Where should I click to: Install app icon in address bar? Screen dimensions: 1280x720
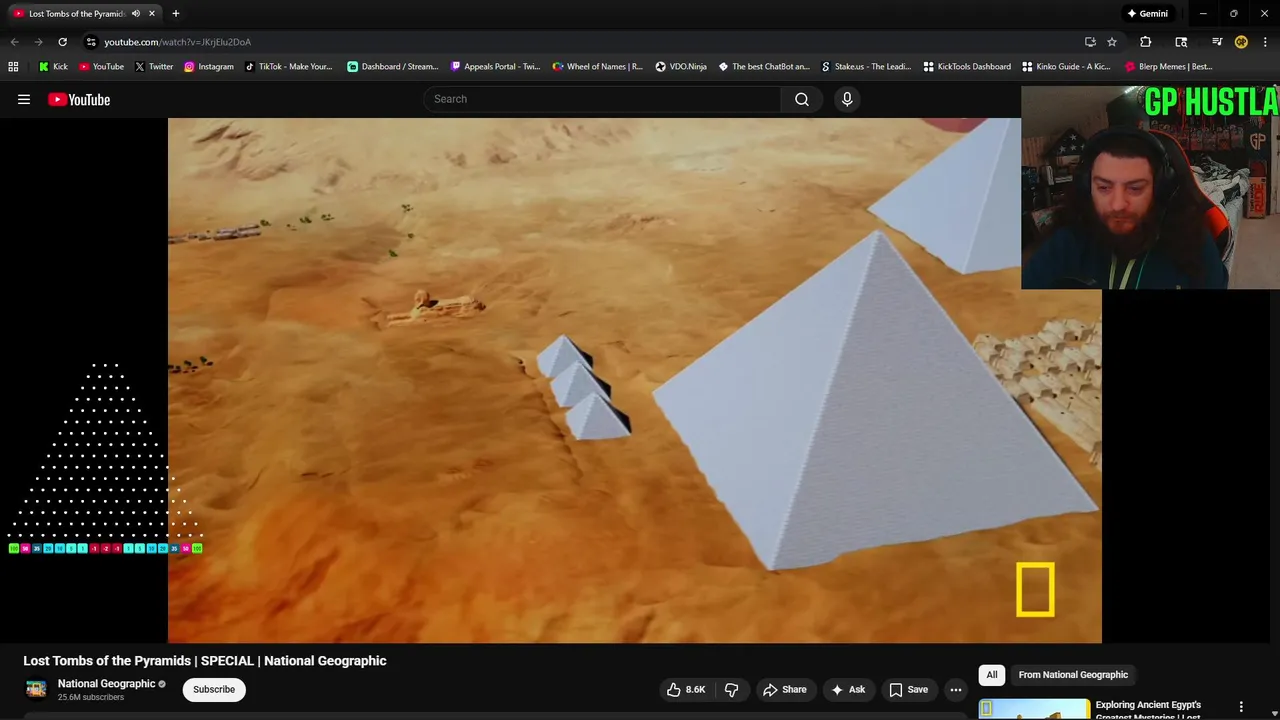tap(1090, 42)
